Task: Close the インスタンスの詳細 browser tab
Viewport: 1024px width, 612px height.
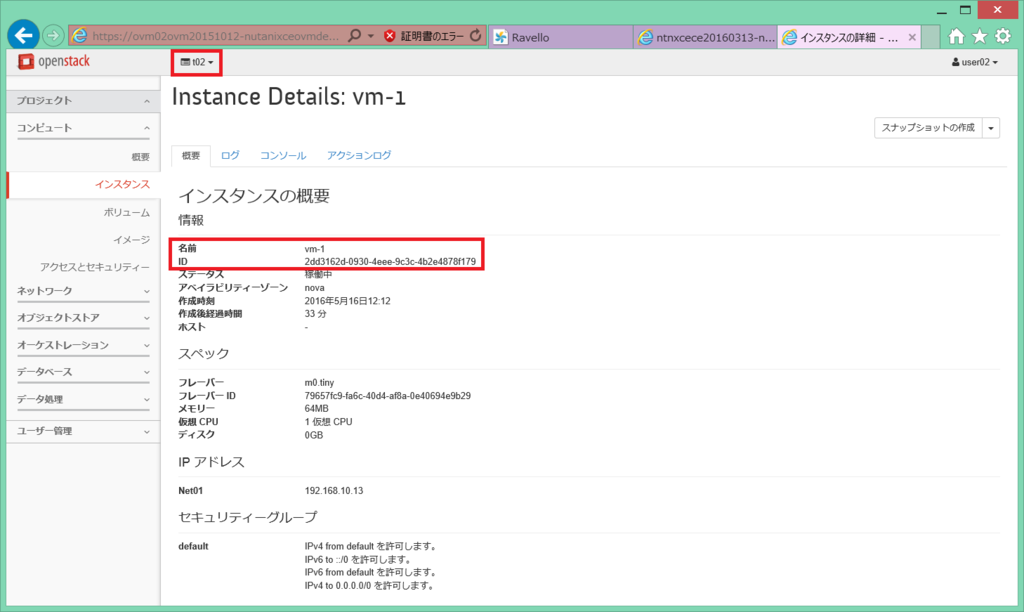Action: pyautogui.click(x=912, y=37)
